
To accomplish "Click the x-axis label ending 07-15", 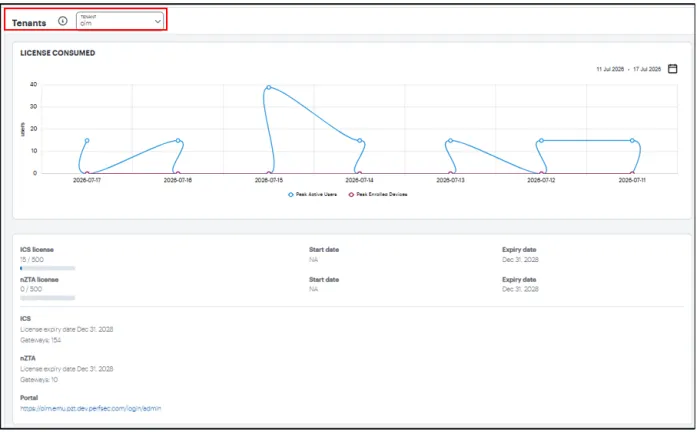I will [x=268, y=180].
